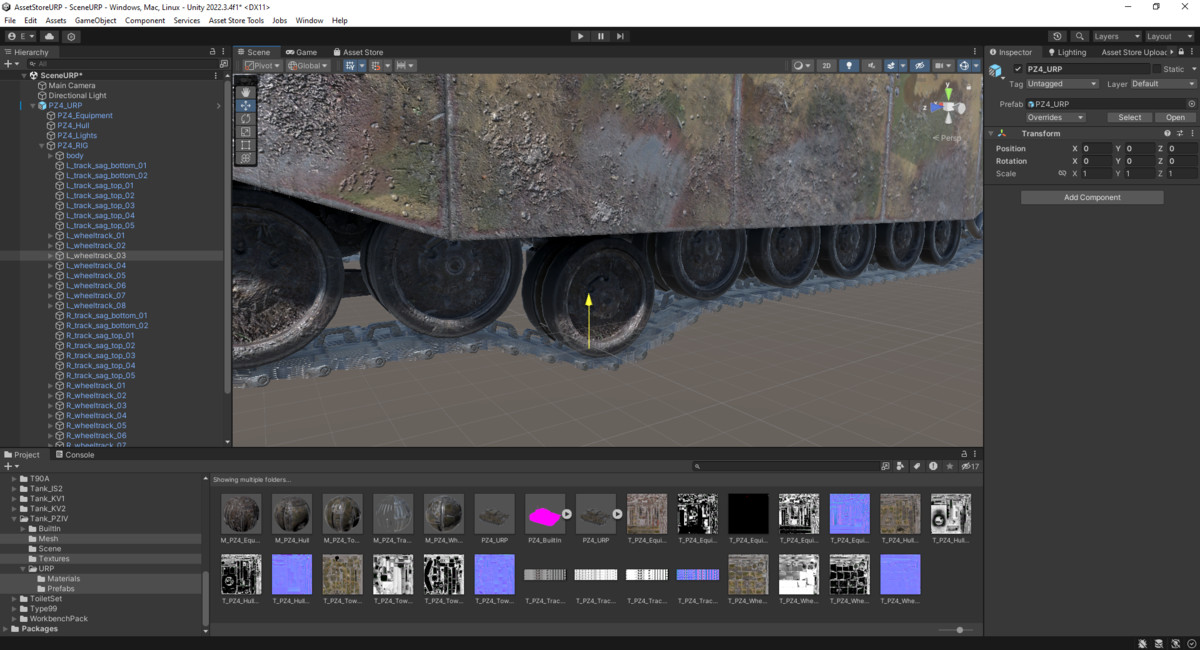Click the Step frame button

(620, 36)
